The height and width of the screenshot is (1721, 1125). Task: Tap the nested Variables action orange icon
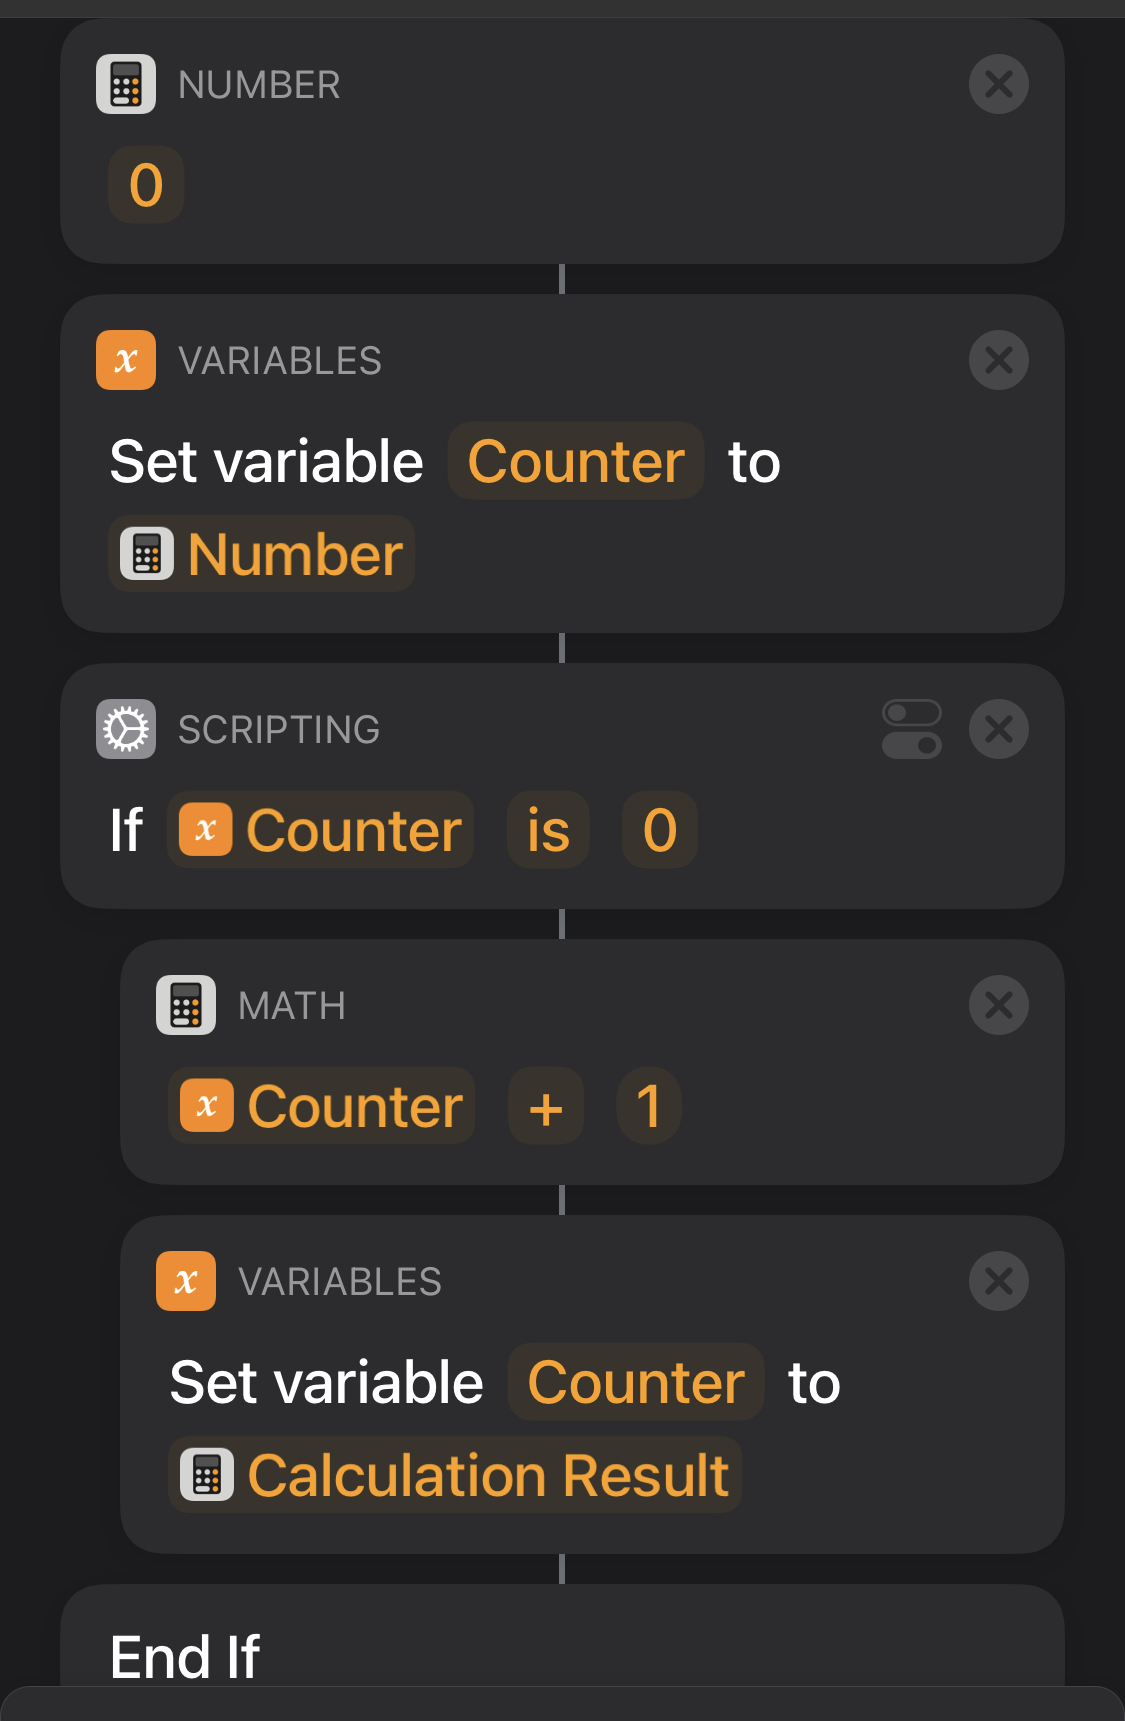(186, 1282)
